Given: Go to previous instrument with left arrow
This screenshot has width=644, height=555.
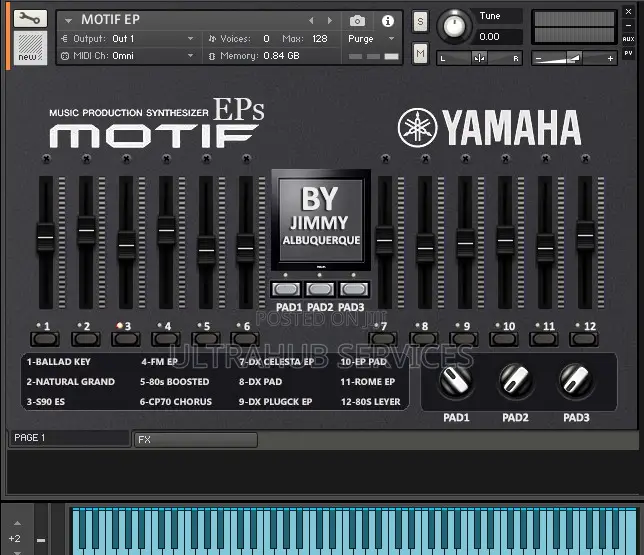Looking at the screenshot, I should (x=311, y=20).
